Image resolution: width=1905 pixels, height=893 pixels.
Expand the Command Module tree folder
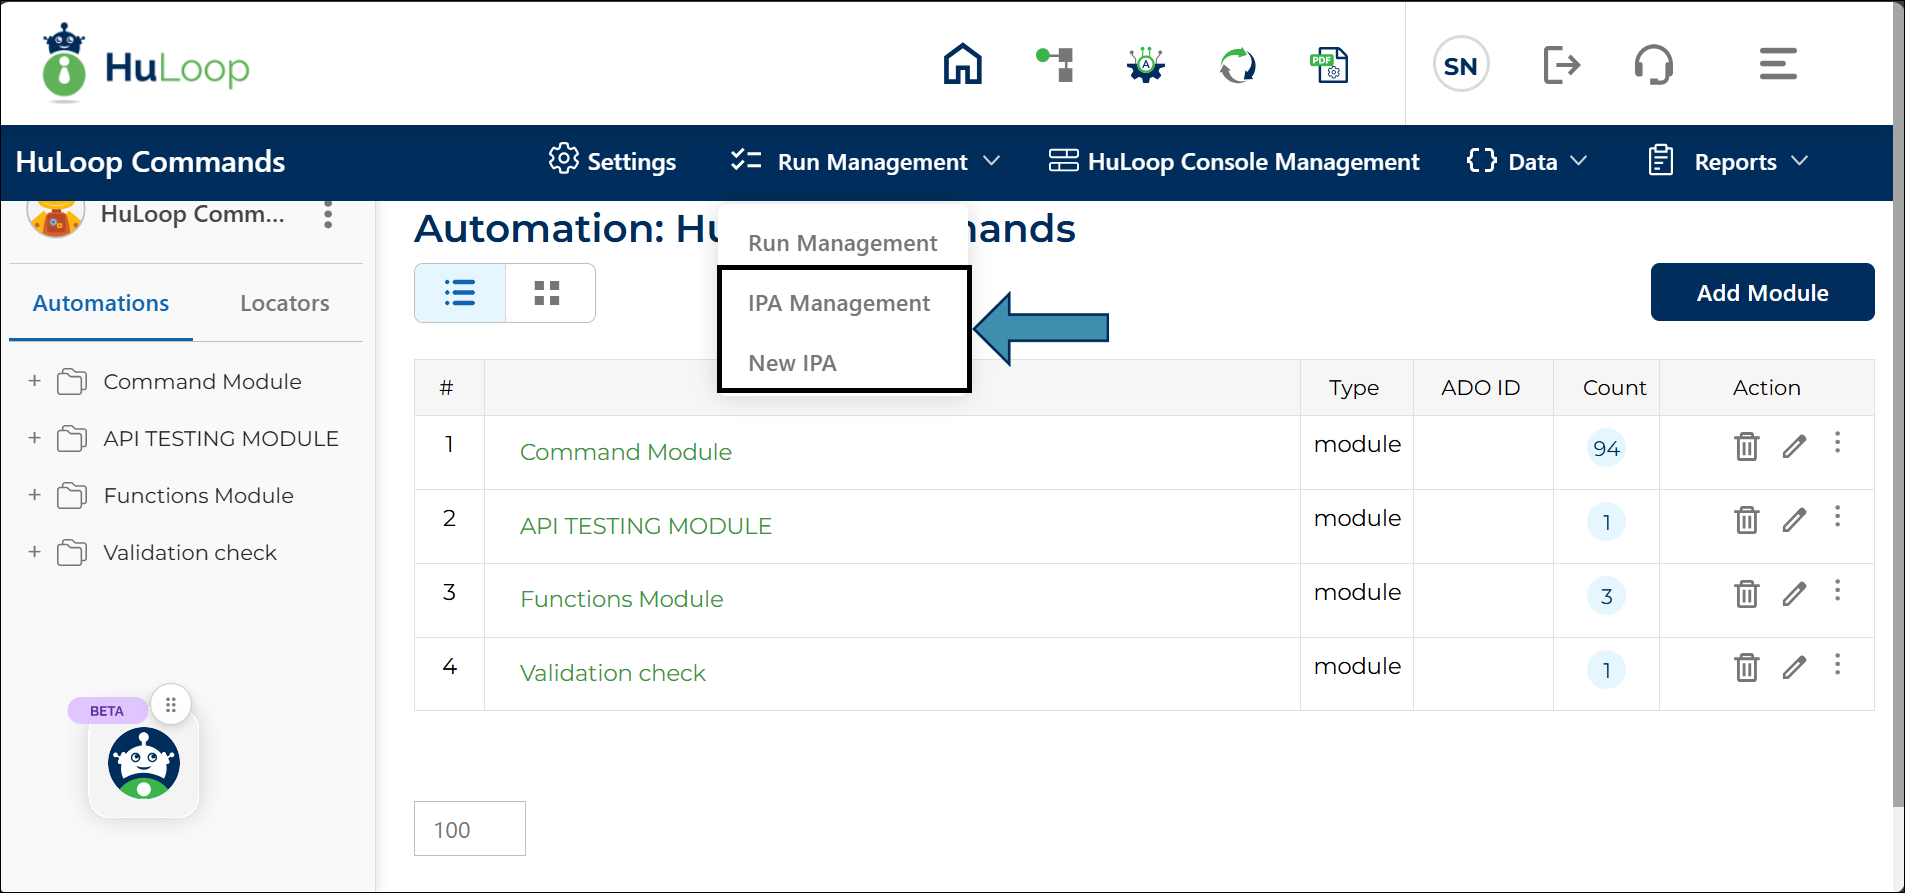(35, 381)
